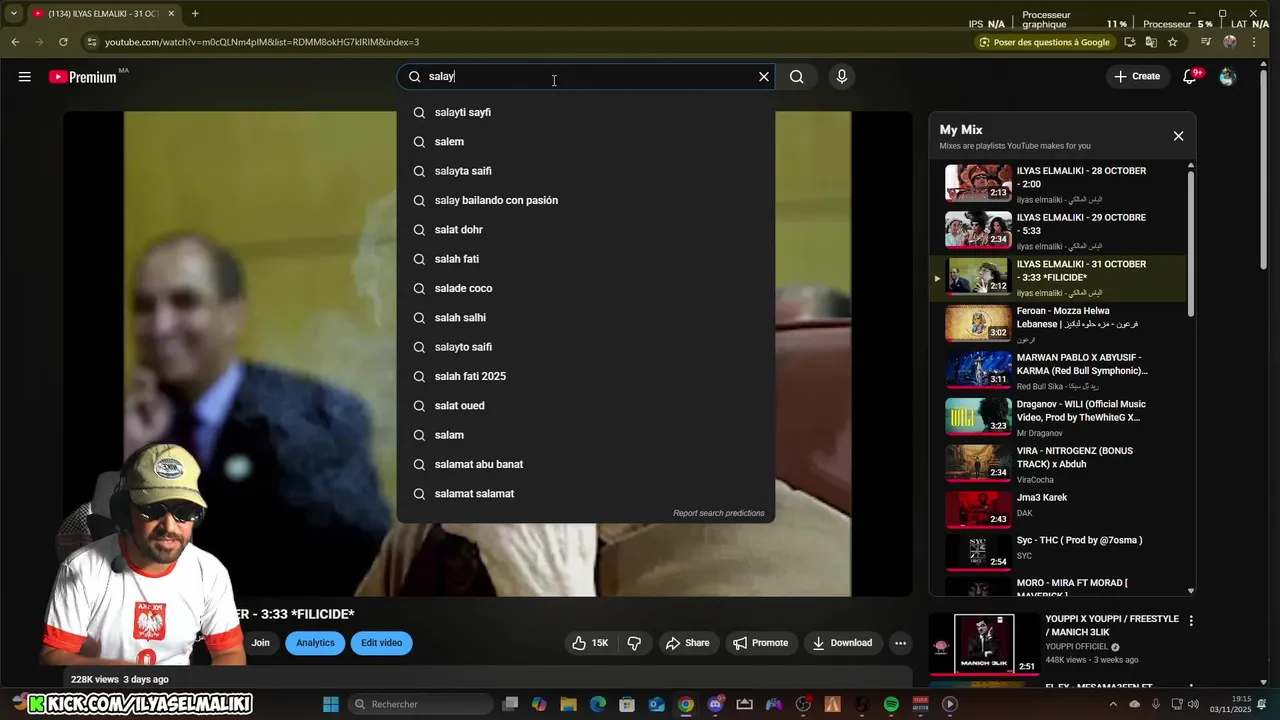Open video Analytics
1280x720 pixels.
tap(315, 643)
